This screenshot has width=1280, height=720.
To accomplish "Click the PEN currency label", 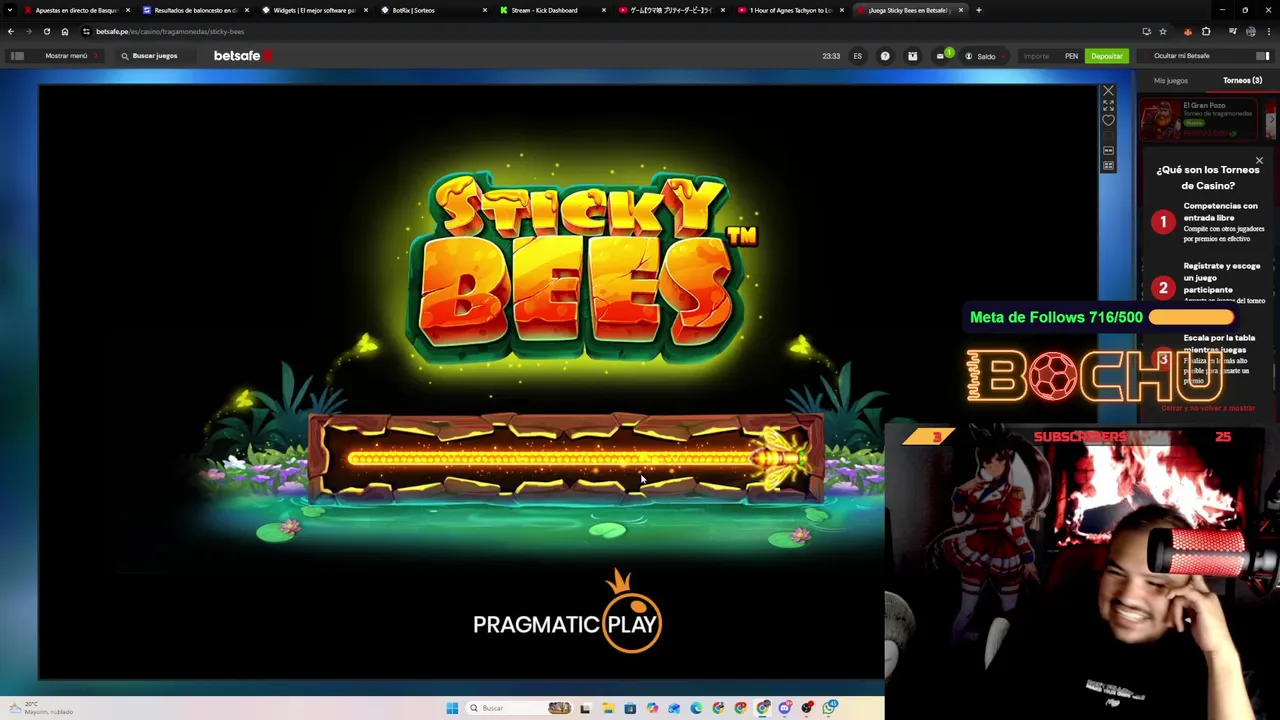I will pyautogui.click(x=1071, y=56).
